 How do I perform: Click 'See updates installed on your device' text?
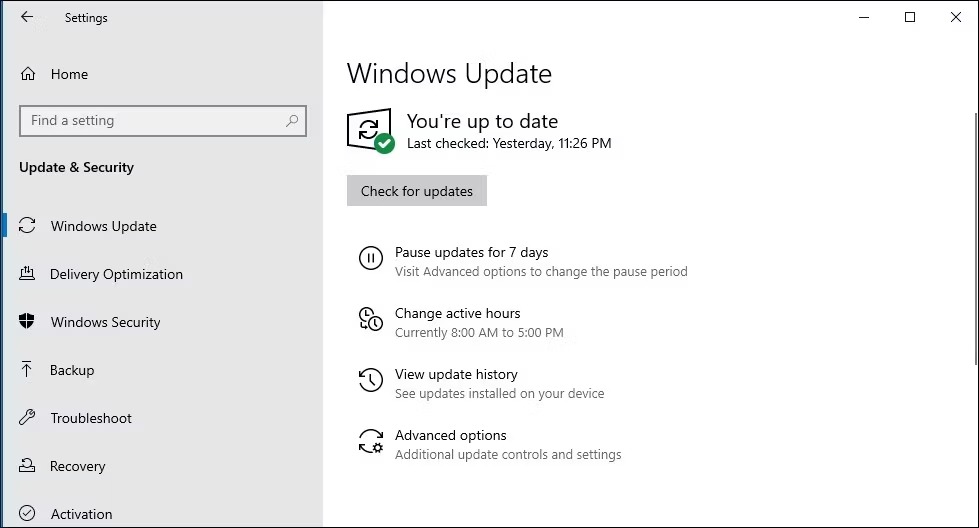(x=499, y=394)
